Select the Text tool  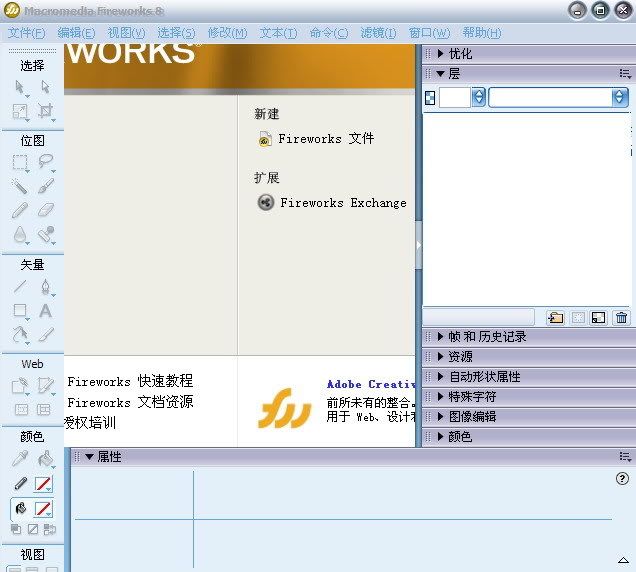(x=45, y=311)
